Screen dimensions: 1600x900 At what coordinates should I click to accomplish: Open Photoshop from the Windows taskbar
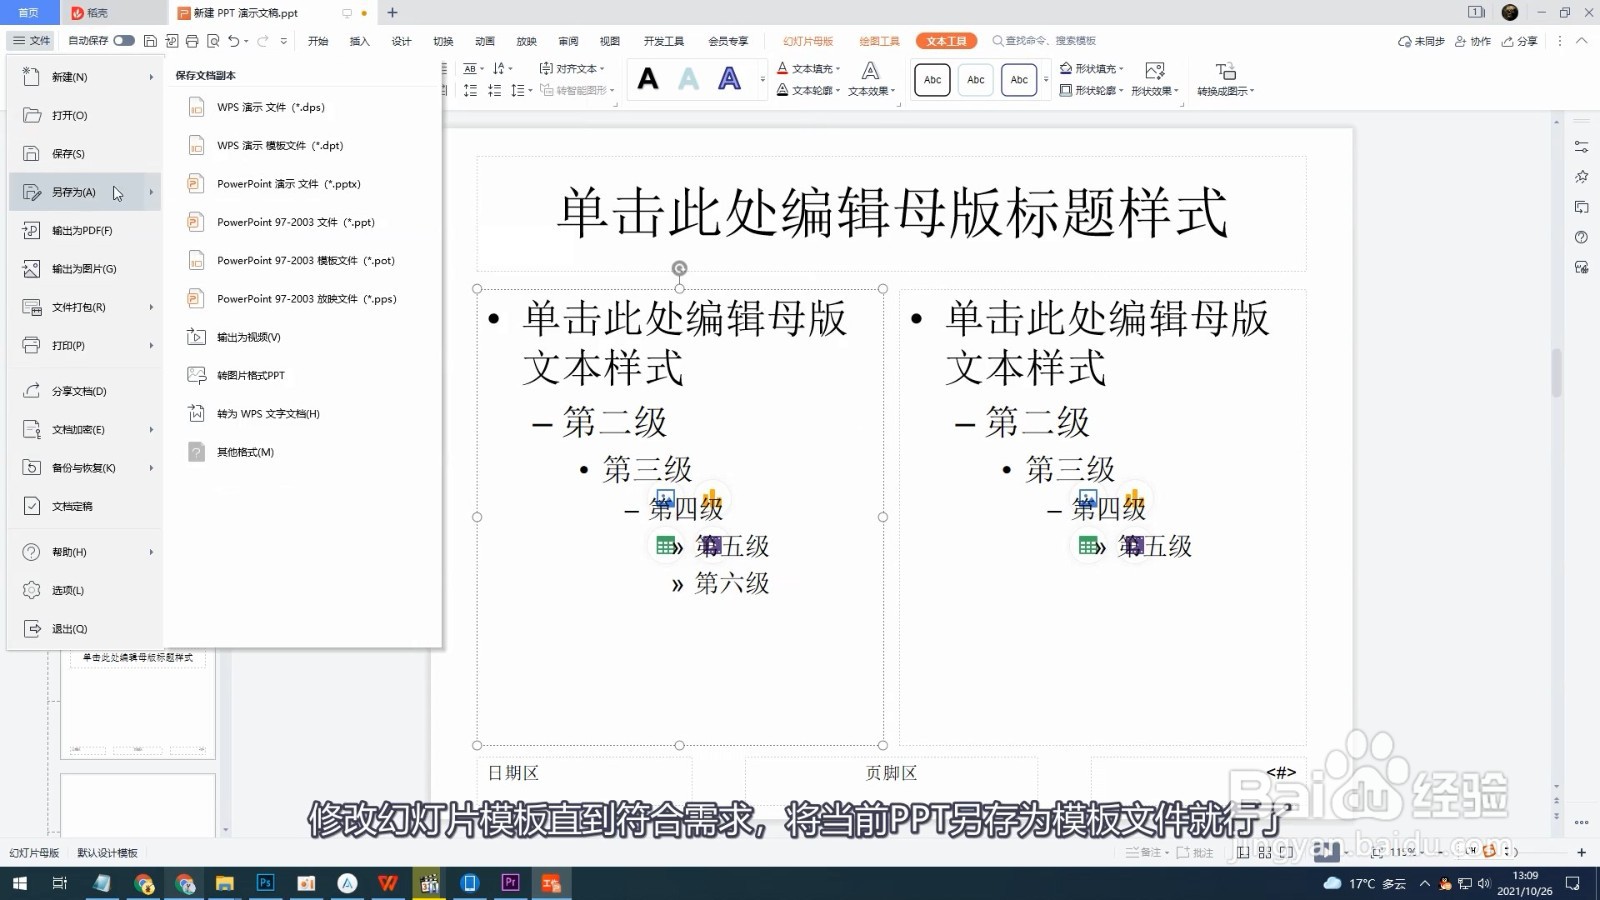tap(265, 883)
